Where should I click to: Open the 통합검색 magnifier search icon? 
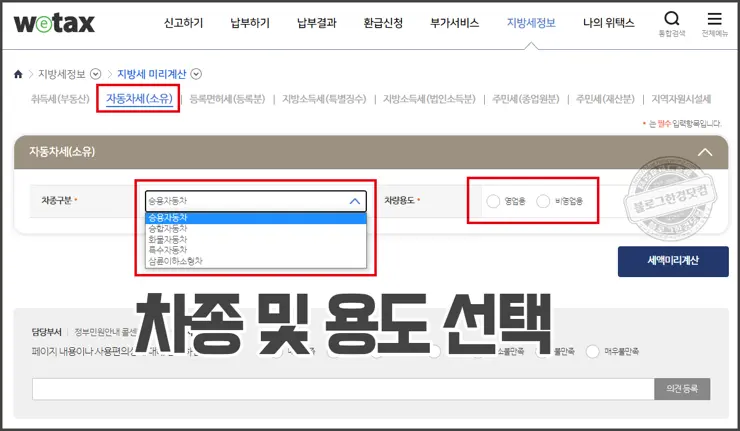pos(672,19)
